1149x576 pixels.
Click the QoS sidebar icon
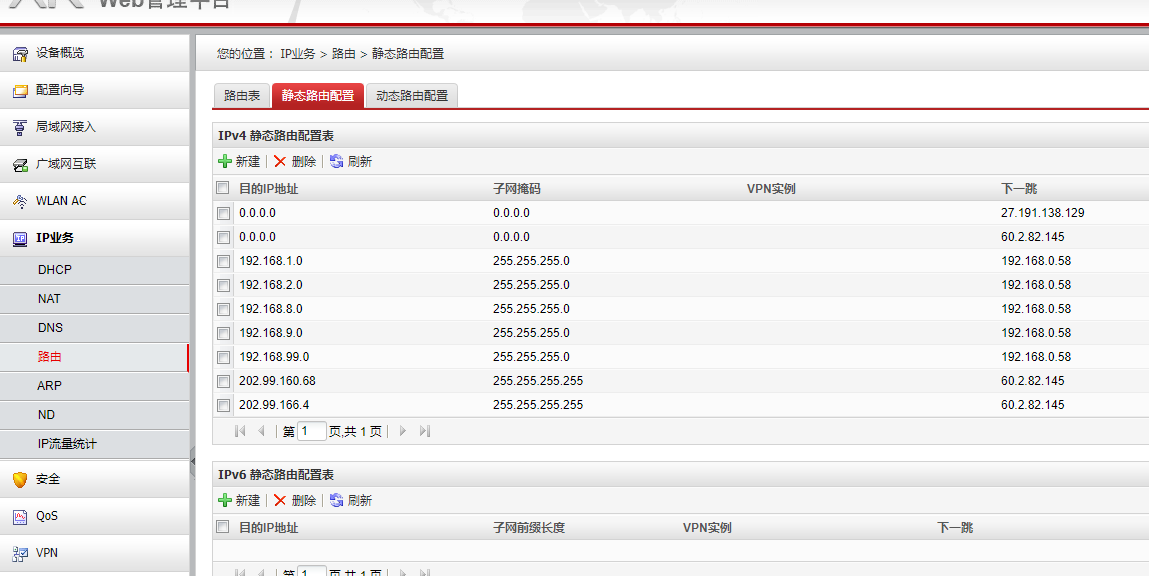(20, 516)
